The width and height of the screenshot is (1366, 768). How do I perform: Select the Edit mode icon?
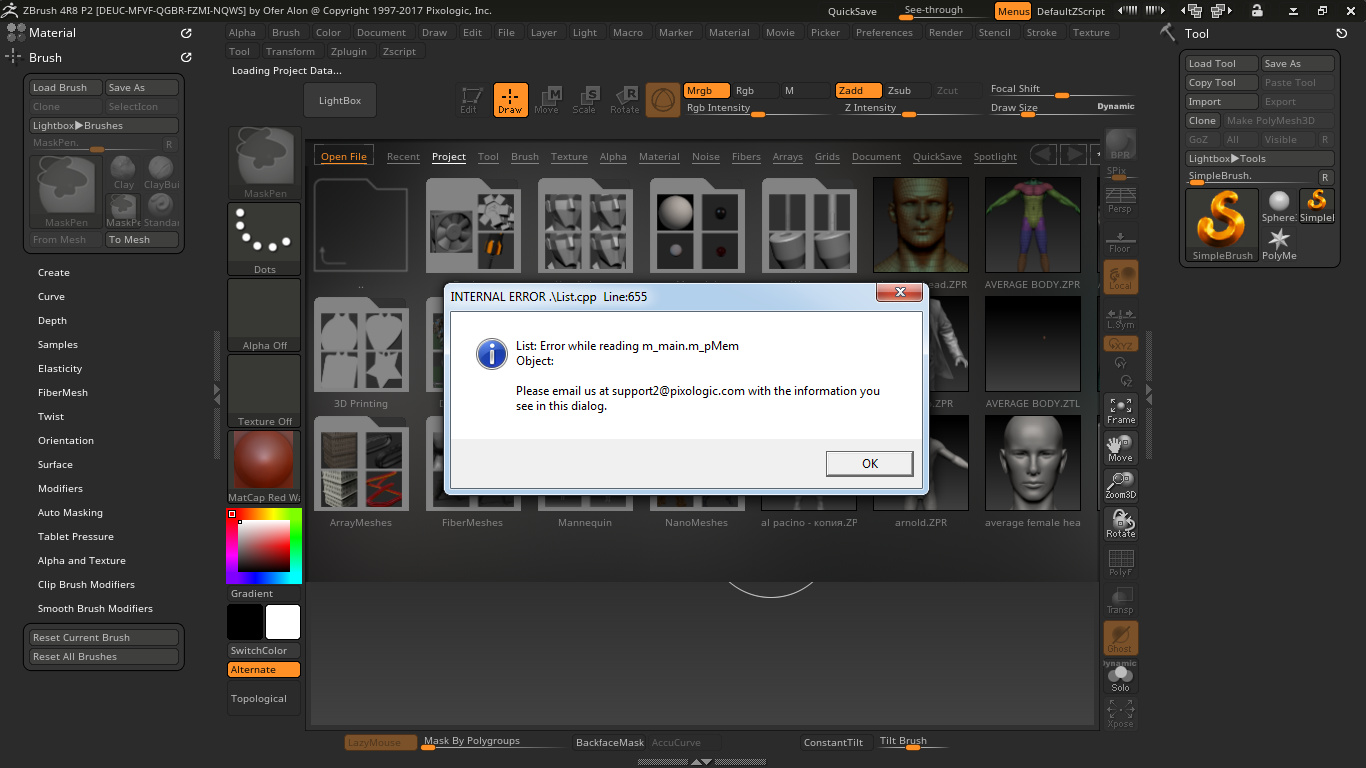(468, 100)
